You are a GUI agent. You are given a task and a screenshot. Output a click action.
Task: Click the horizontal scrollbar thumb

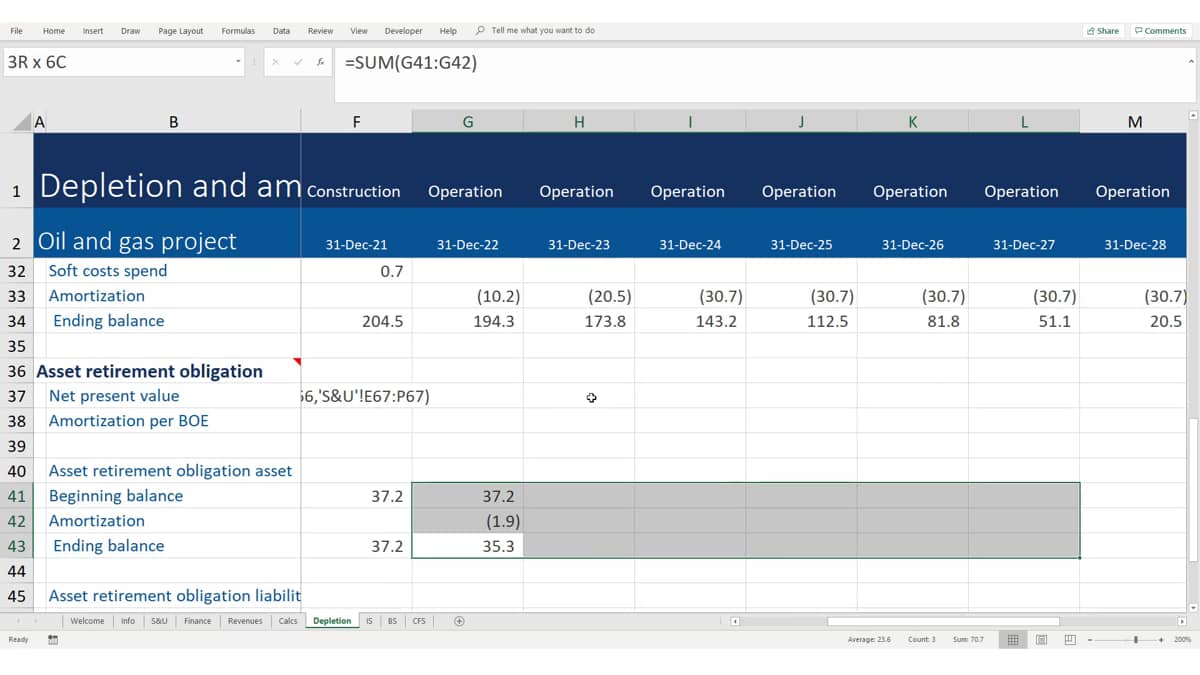(943, 621)
